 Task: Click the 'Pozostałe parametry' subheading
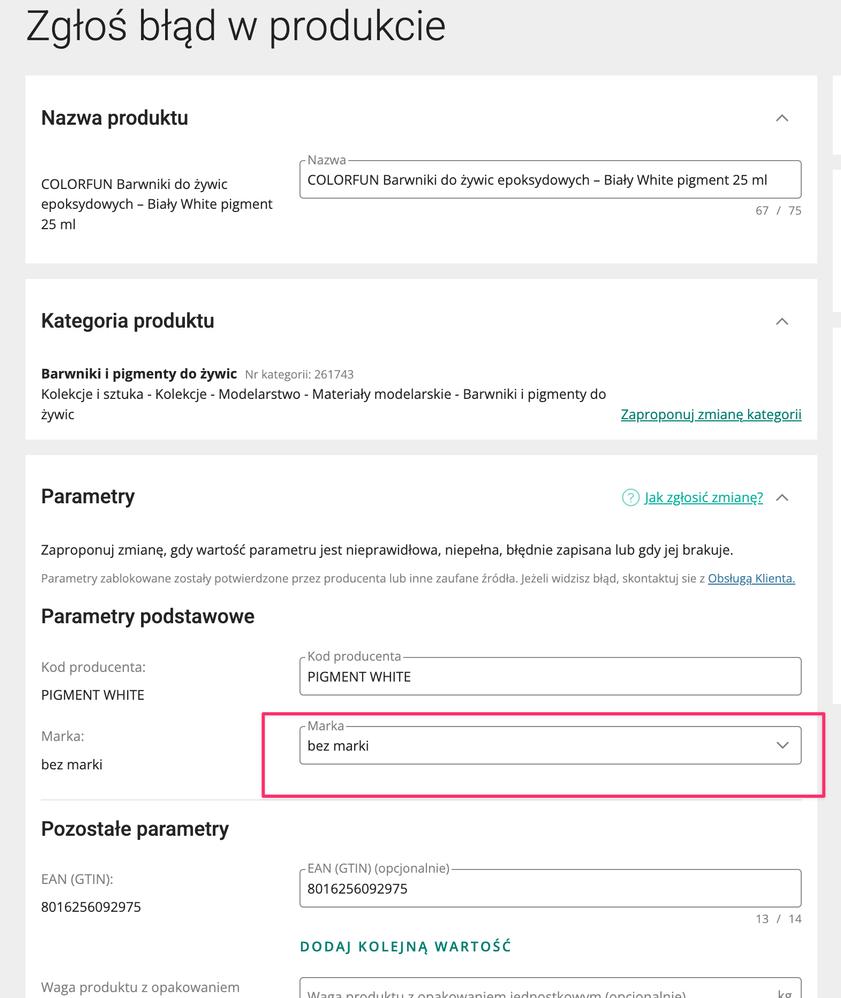(135, 829)
